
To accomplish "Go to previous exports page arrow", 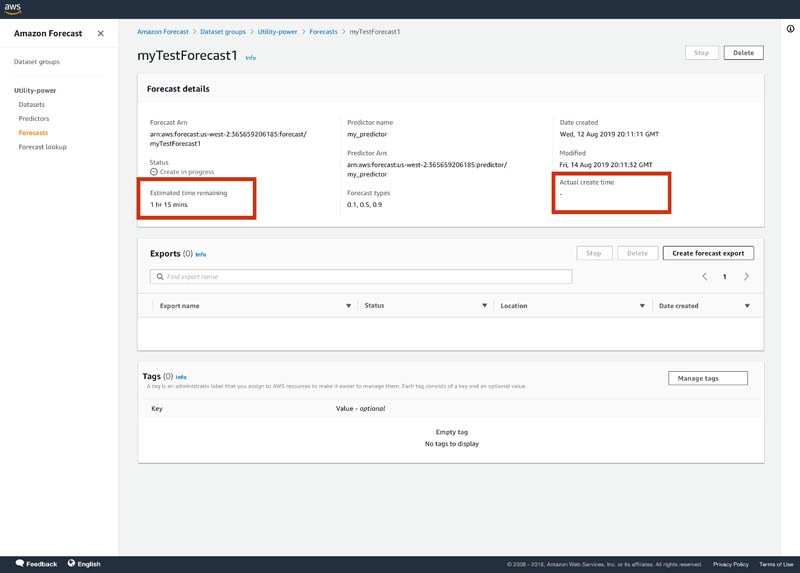I will pos(705,277).
